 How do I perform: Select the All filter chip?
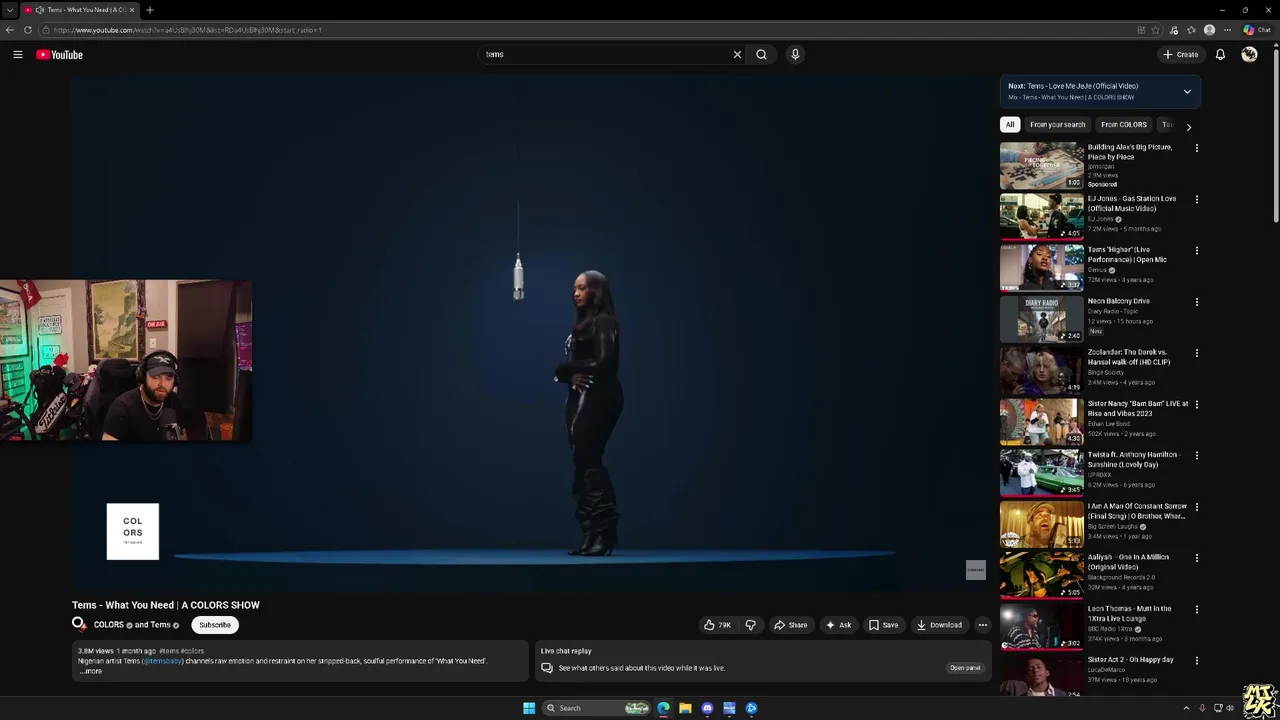pyautogui.click(x=1010, y=125)
